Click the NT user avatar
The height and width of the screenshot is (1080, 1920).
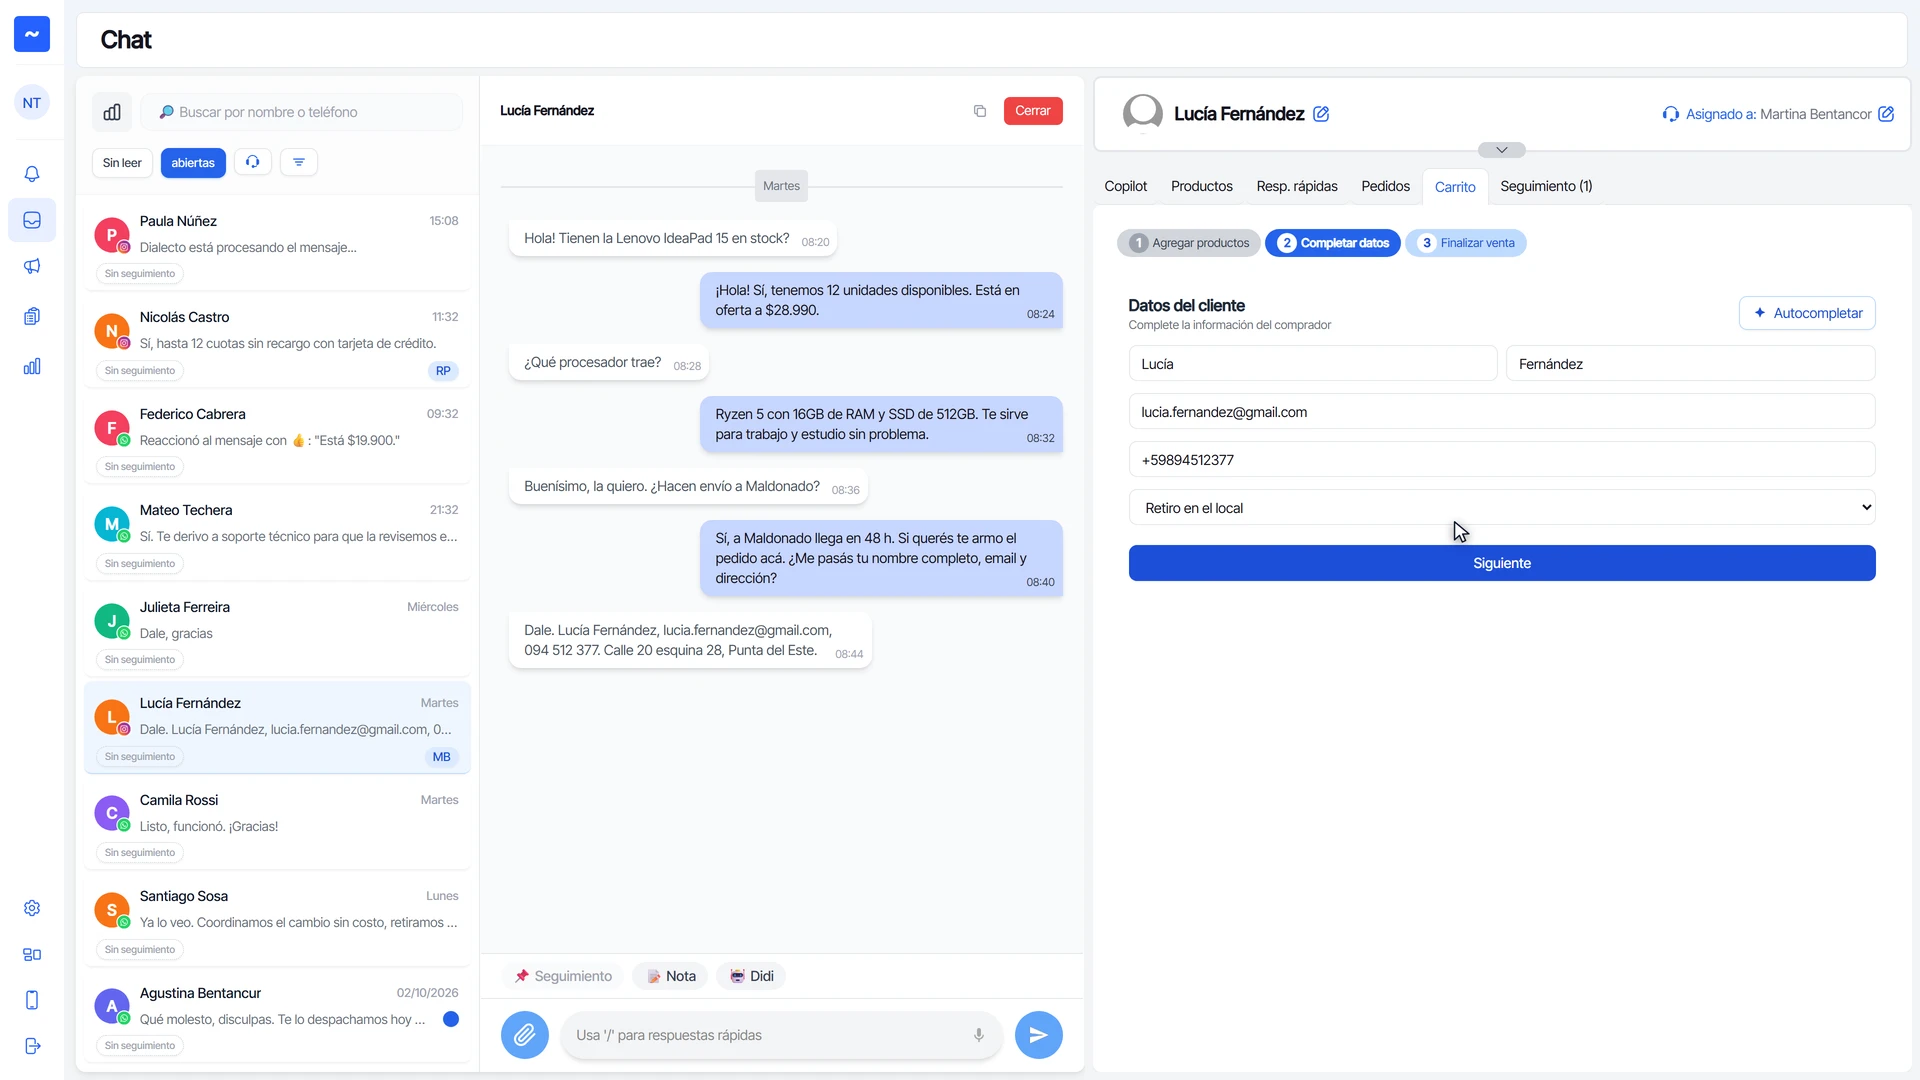(x=32, y=103)
